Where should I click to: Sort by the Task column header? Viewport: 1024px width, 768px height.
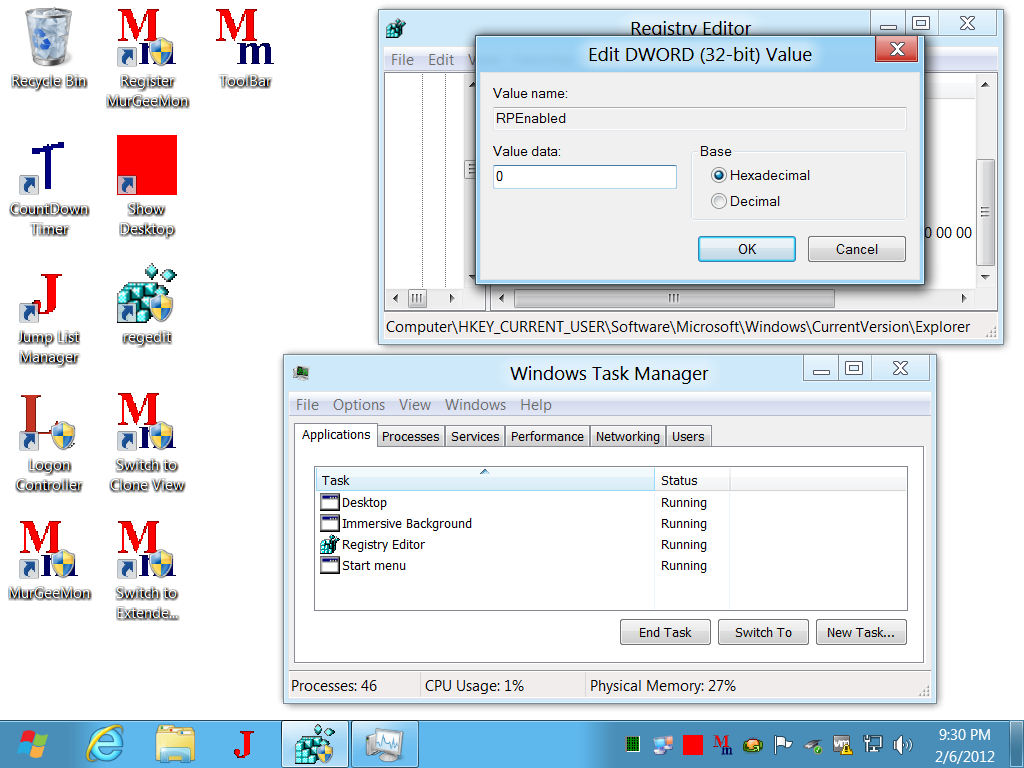(485, 480)
